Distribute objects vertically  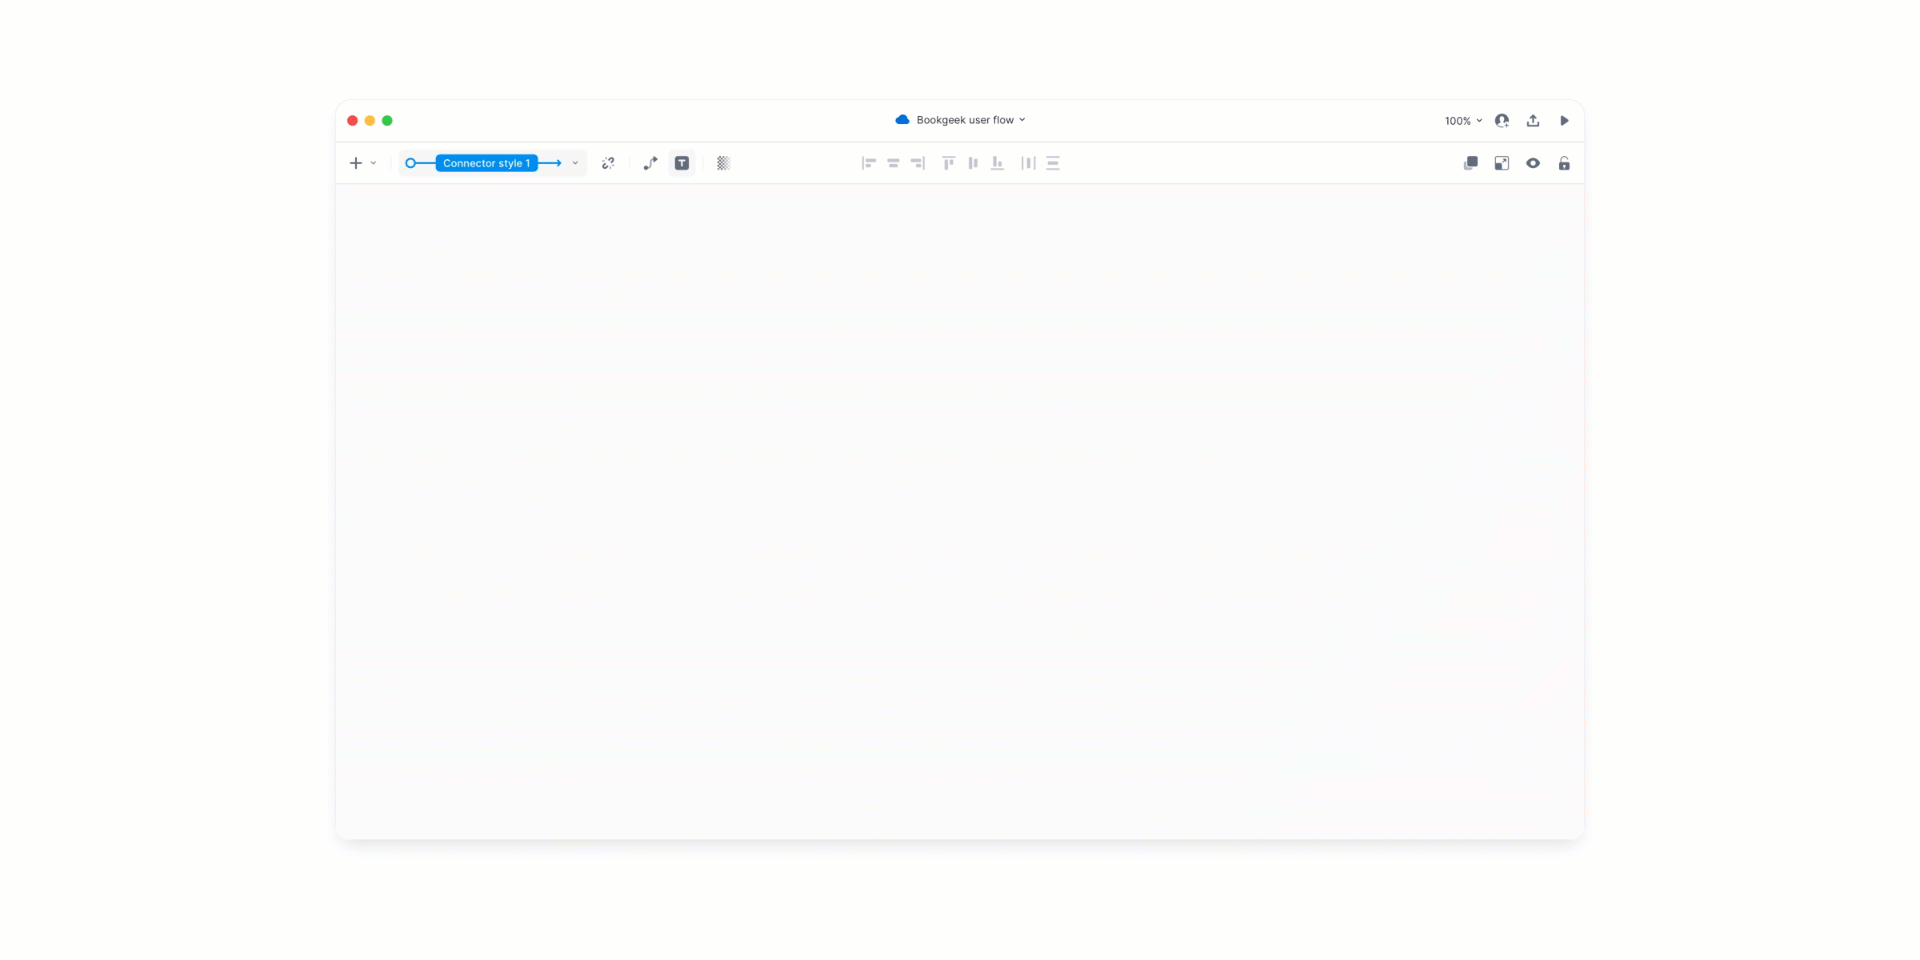(1053, 163)
